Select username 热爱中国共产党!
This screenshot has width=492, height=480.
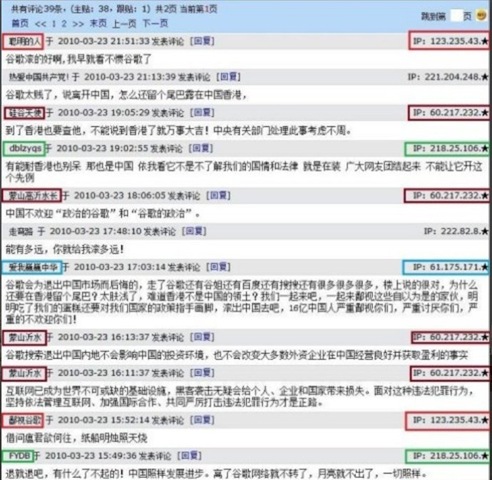click(x=39, y=77)
